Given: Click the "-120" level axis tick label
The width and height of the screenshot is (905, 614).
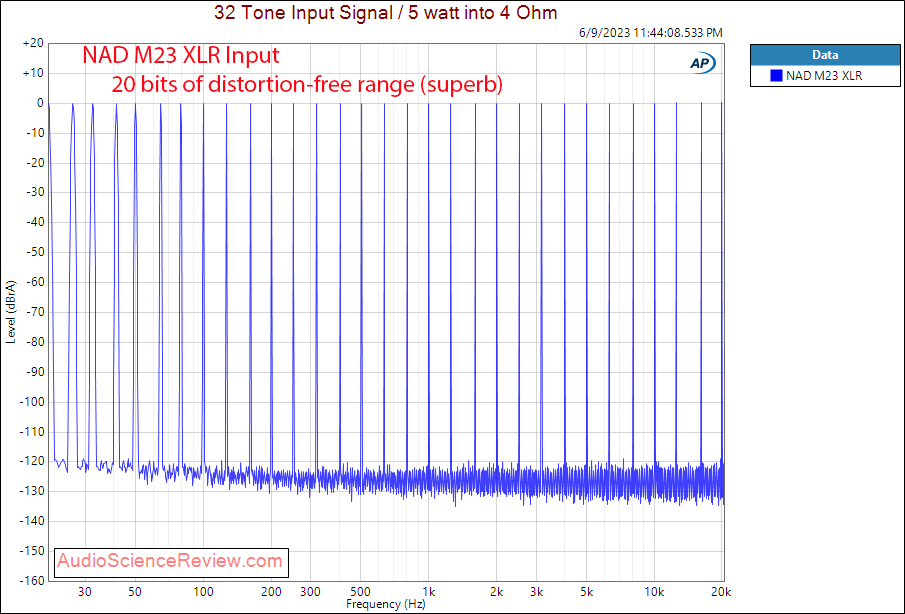Looking at the screenshot, I should [x=32, y=462].
